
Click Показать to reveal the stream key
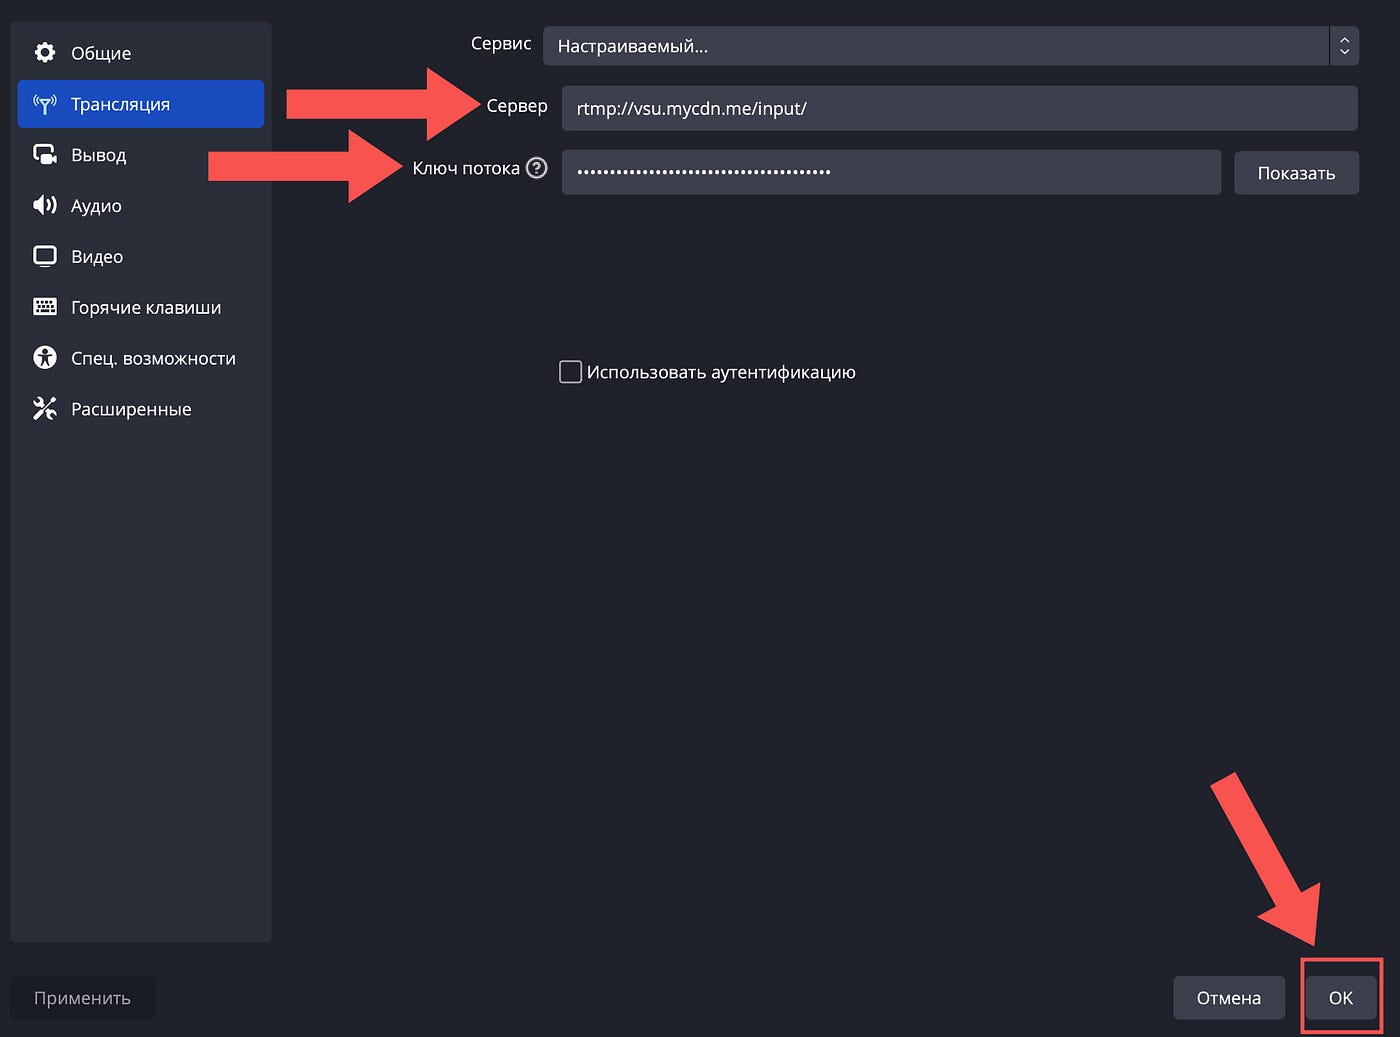(1296, 173)
